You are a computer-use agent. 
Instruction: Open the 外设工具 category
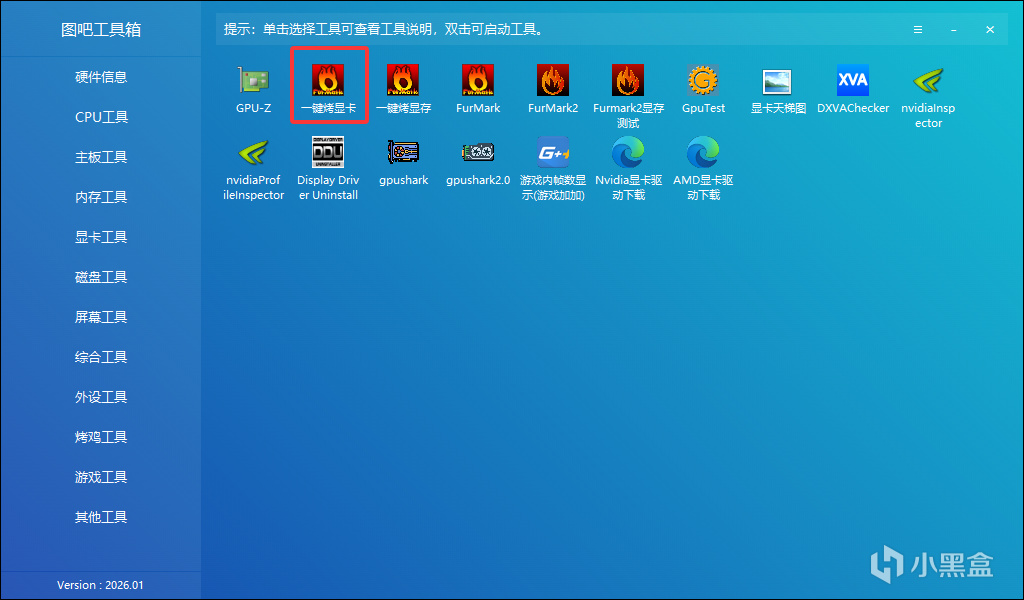(x=101, y=397)
